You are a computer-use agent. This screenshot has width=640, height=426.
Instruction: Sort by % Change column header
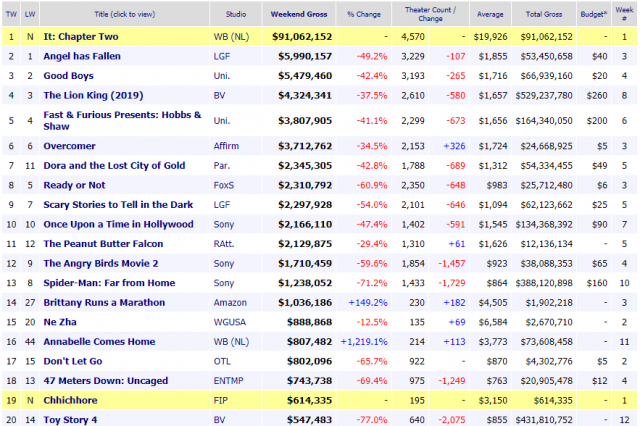tap(364, 14)
